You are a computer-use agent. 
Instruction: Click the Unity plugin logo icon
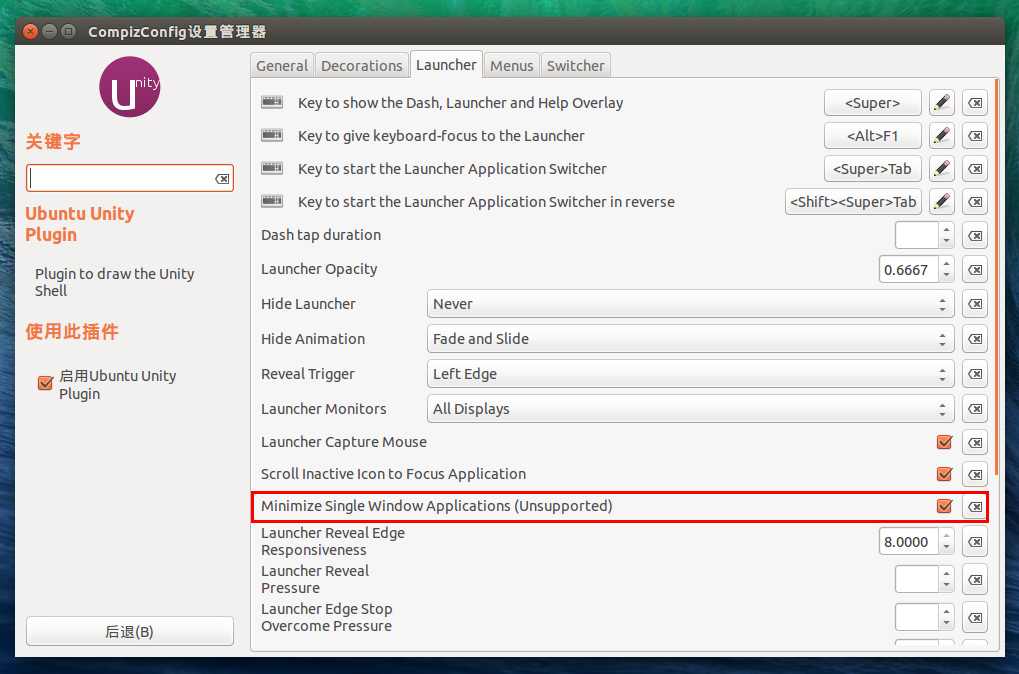129,87
